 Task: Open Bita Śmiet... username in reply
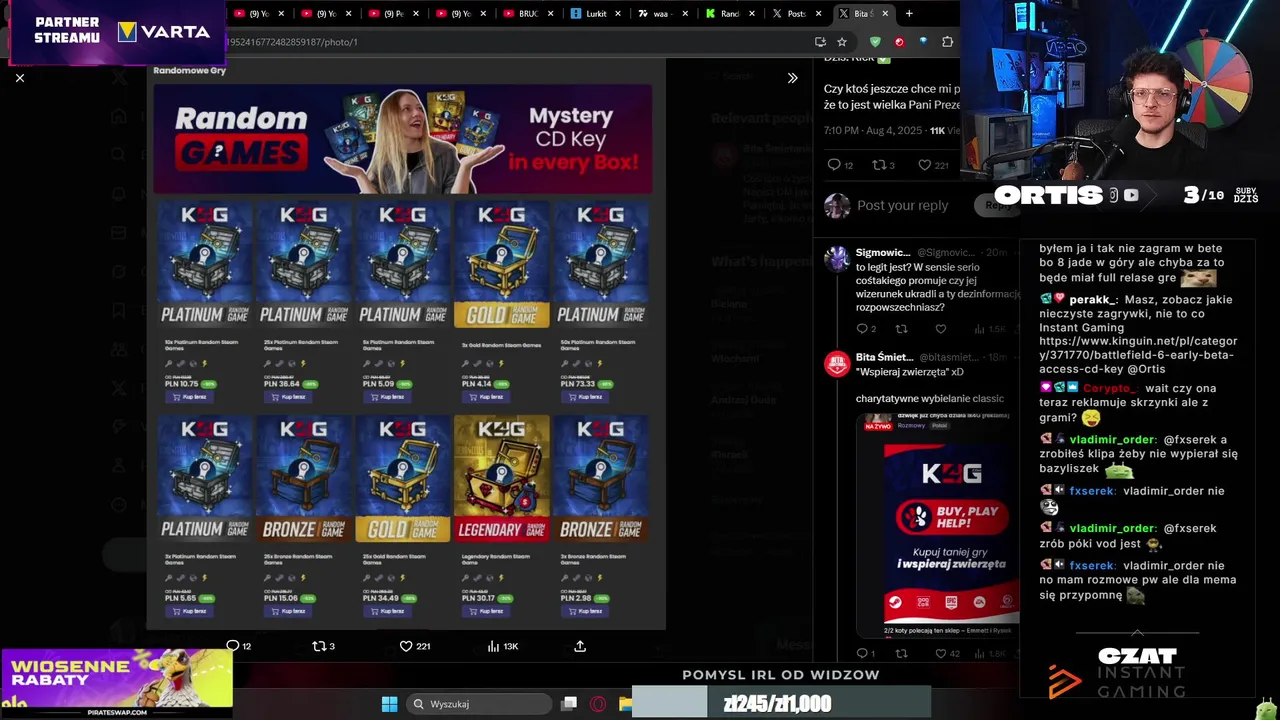884,357
